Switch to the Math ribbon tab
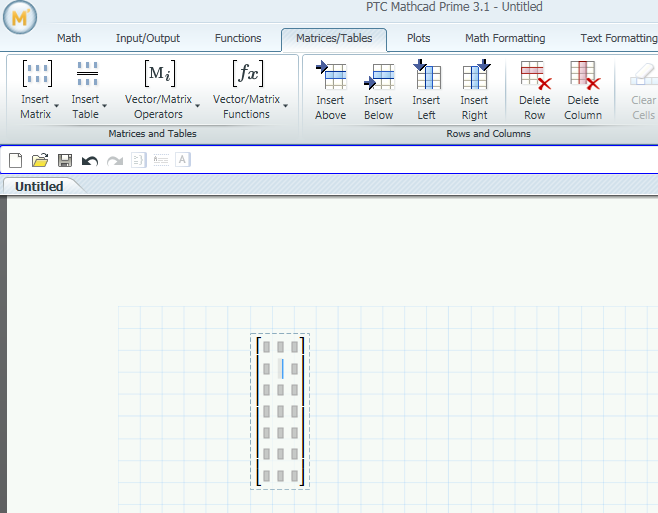The height and width of the screenshot is (513, 658). 69,38
